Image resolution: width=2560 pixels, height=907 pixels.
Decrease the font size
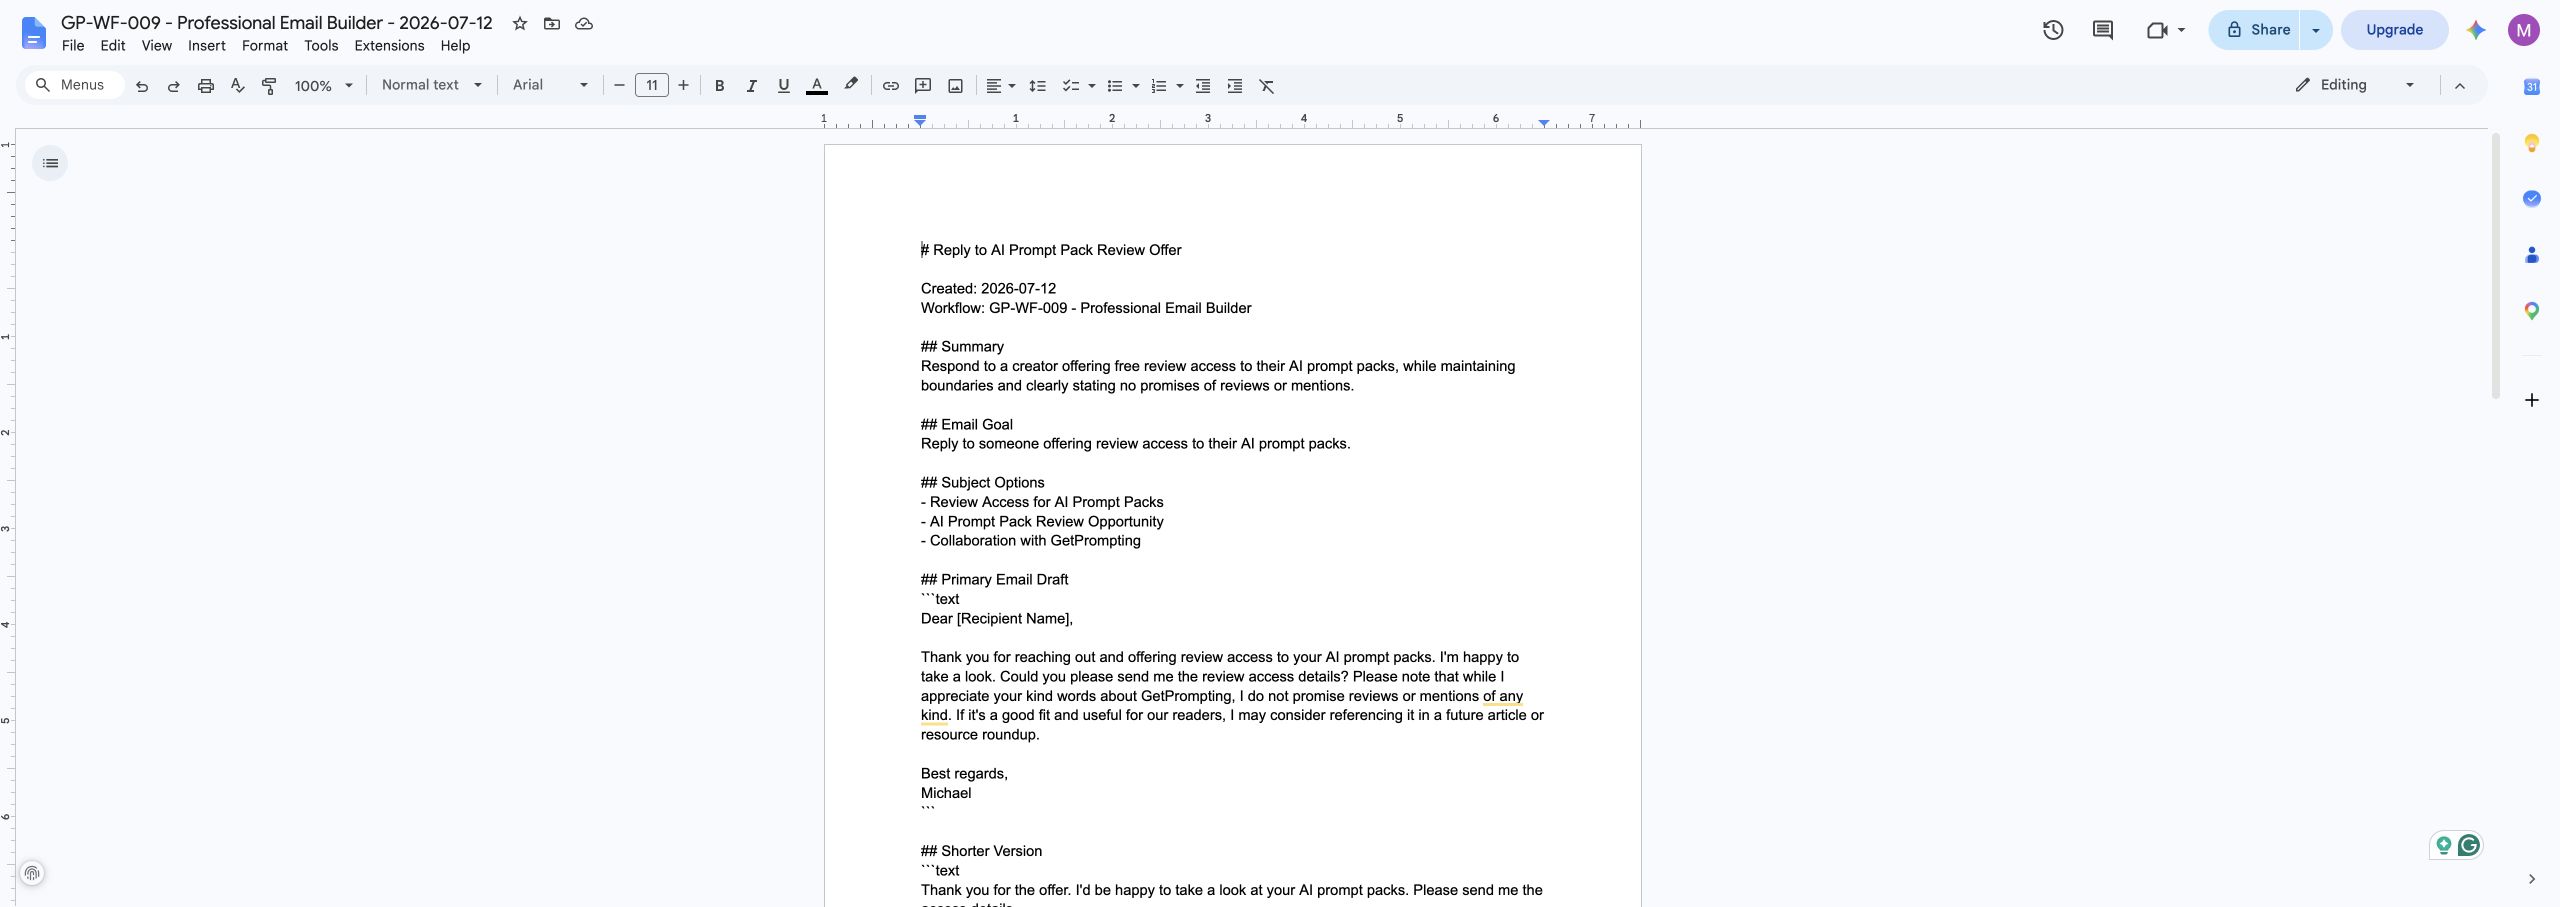point(619,86)
